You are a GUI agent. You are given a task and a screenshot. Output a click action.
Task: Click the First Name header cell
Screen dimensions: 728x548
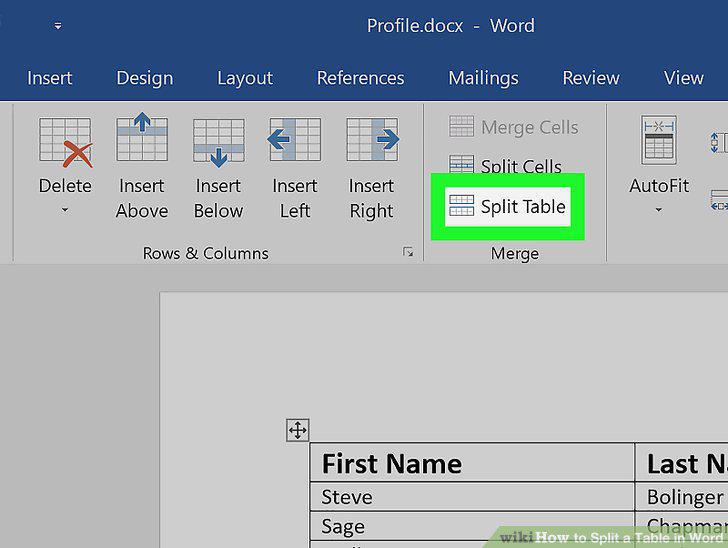pyautogui.click(x=472, y=463)
